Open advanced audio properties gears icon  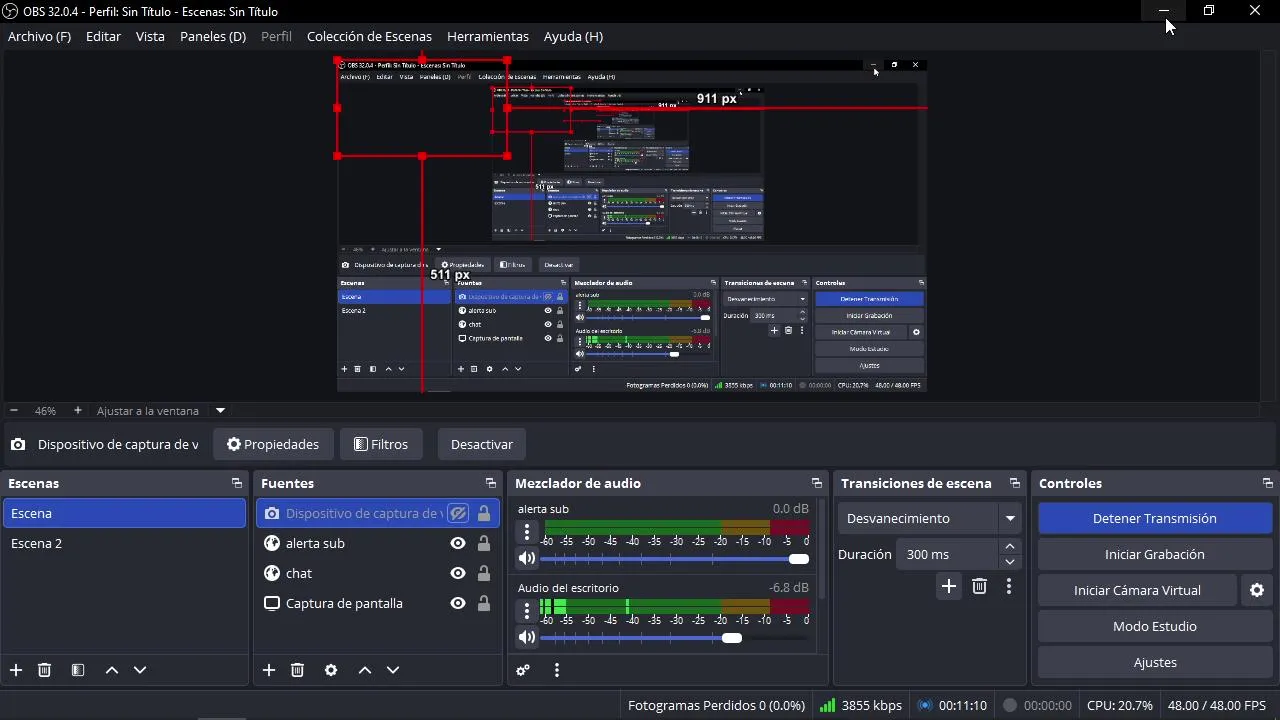[523, 670]
